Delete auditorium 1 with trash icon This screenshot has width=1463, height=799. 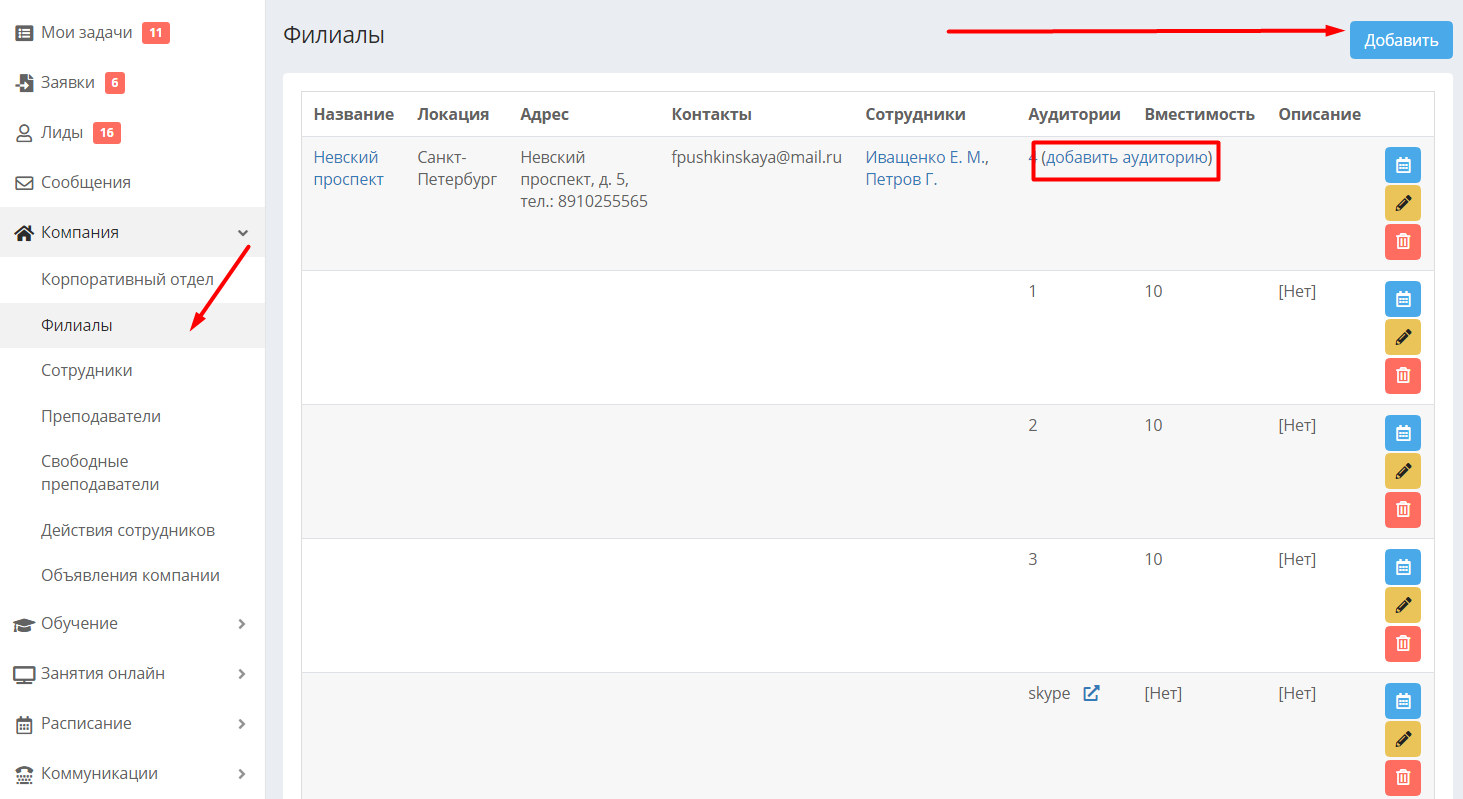(x=1402, y=376)
